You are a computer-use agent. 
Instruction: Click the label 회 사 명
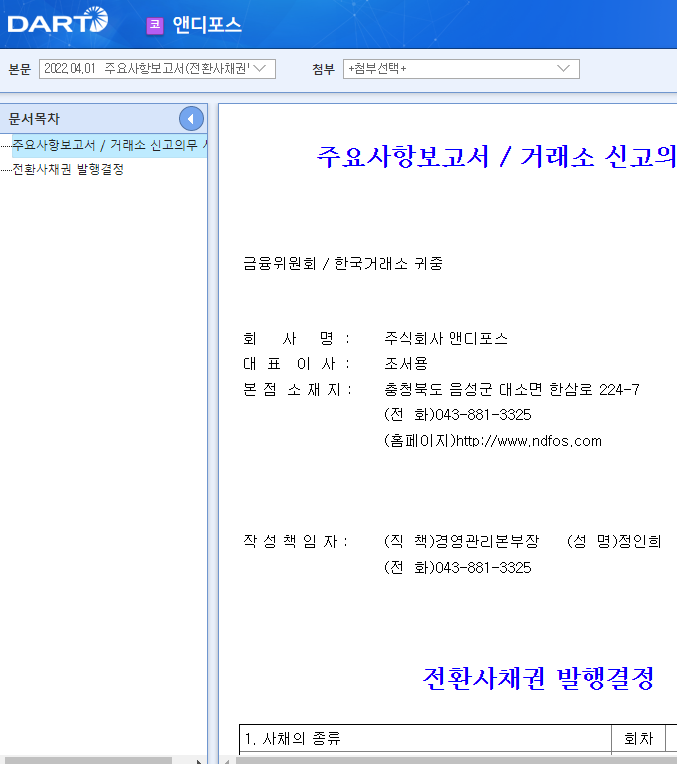pos(296,338)
